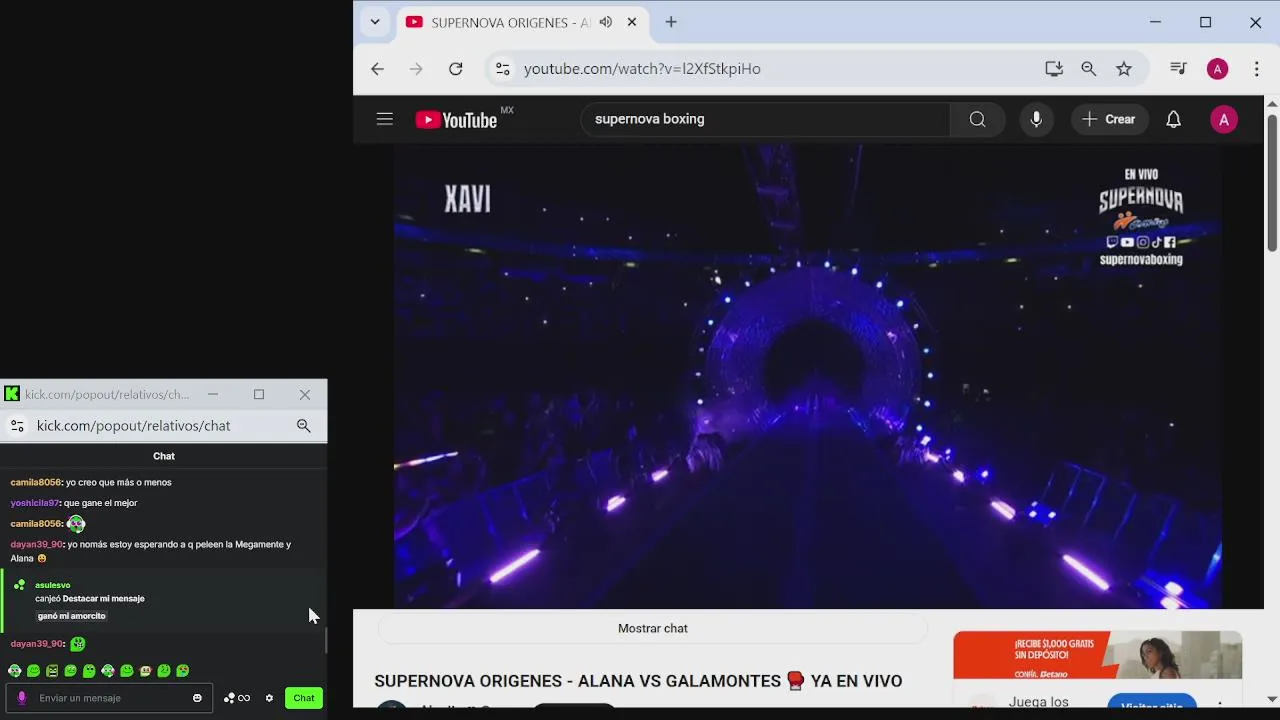Viewport: 1280px width, 720px height.
Task: Bookmark this page with the star icon
Action: coord(1124,69)
